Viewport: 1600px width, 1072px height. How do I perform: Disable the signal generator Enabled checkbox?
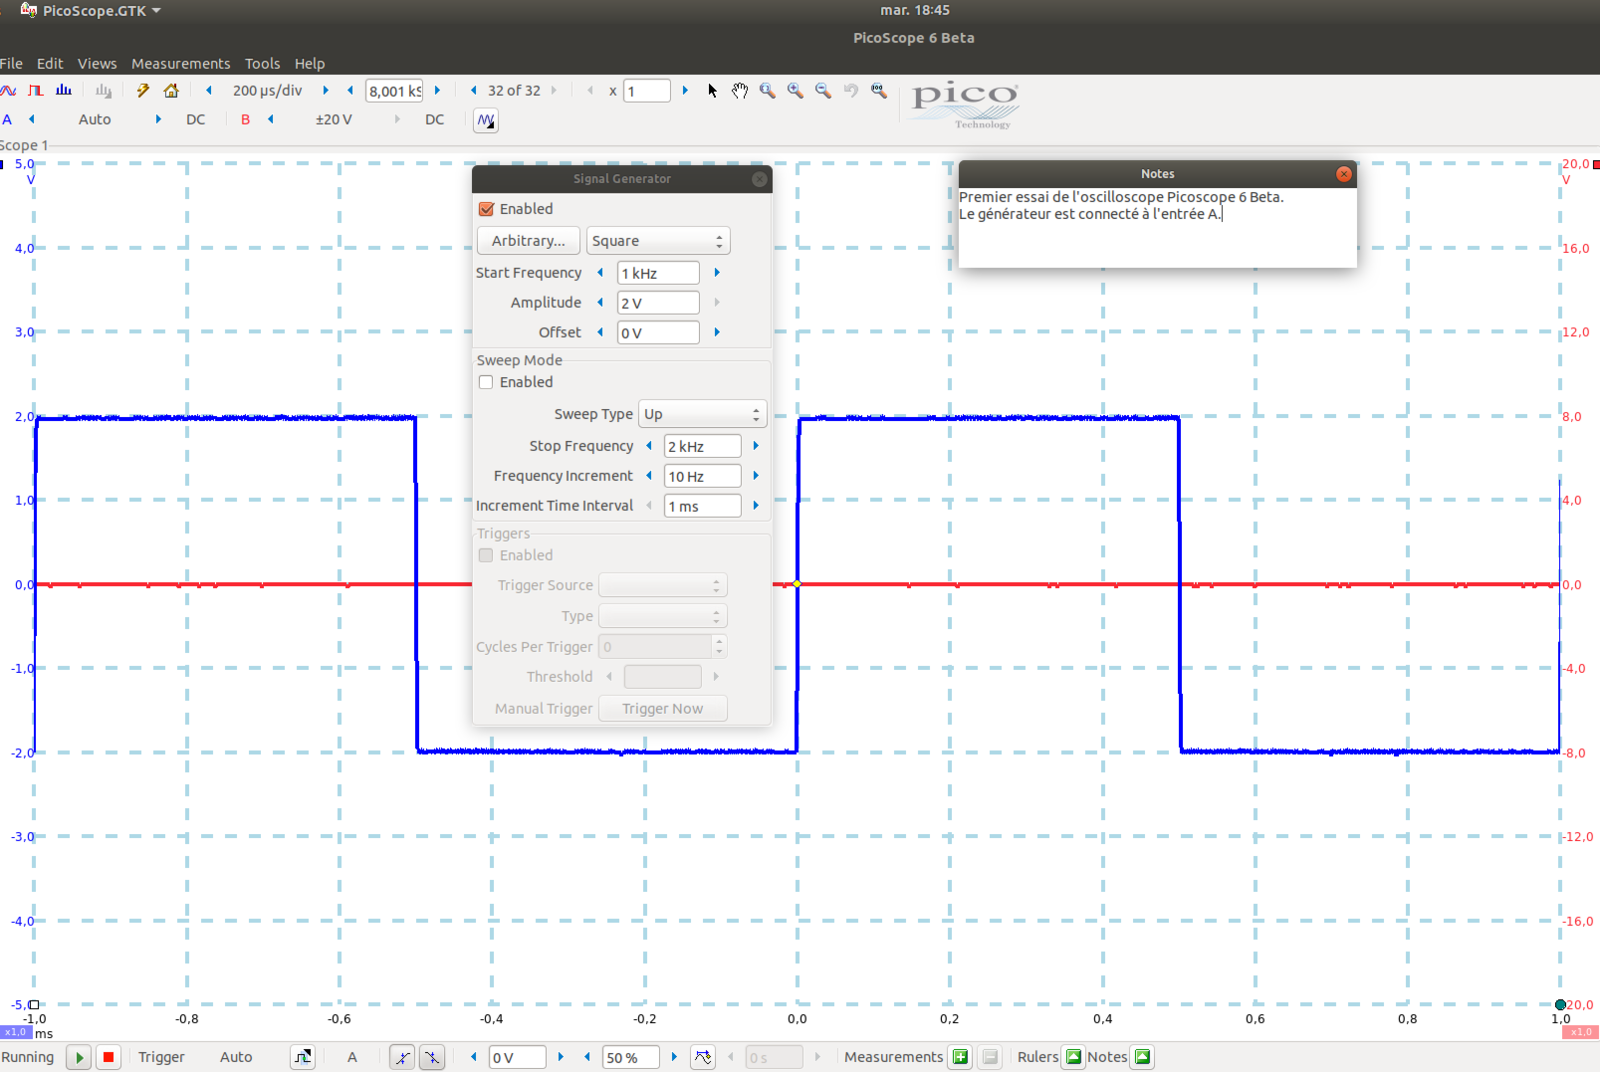pyautogui.click(x=487, y=209)
